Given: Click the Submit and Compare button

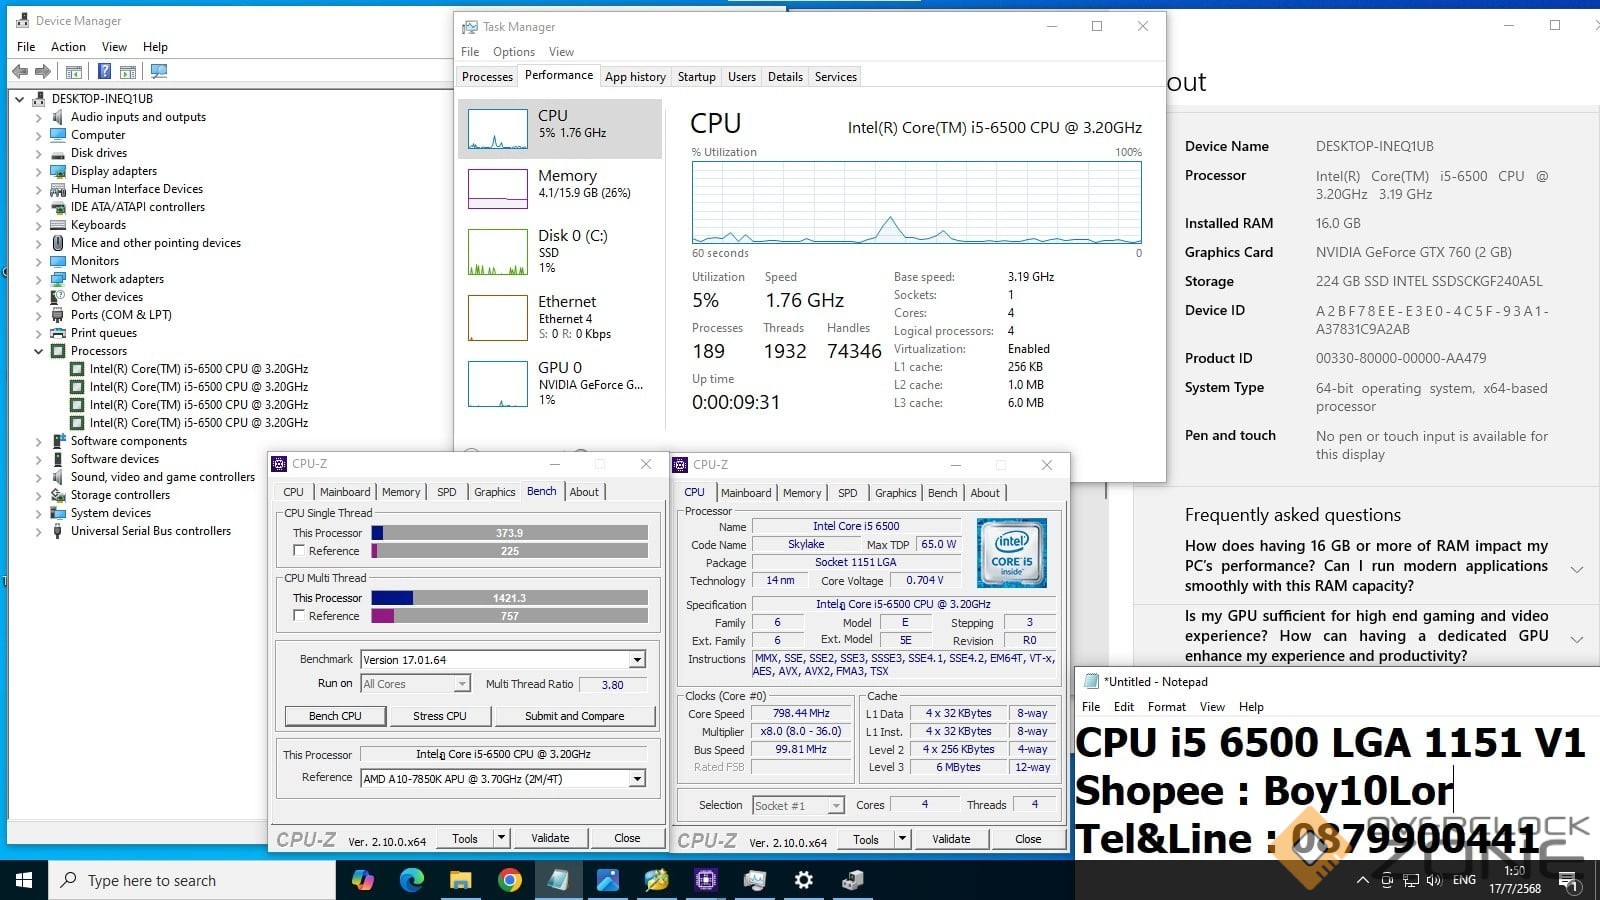Looking at the screenshot, I should [x=574, y=716].
